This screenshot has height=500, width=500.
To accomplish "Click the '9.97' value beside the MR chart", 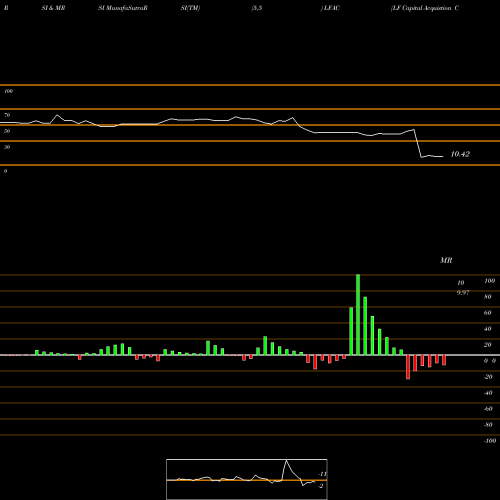I will coord(463,293).
